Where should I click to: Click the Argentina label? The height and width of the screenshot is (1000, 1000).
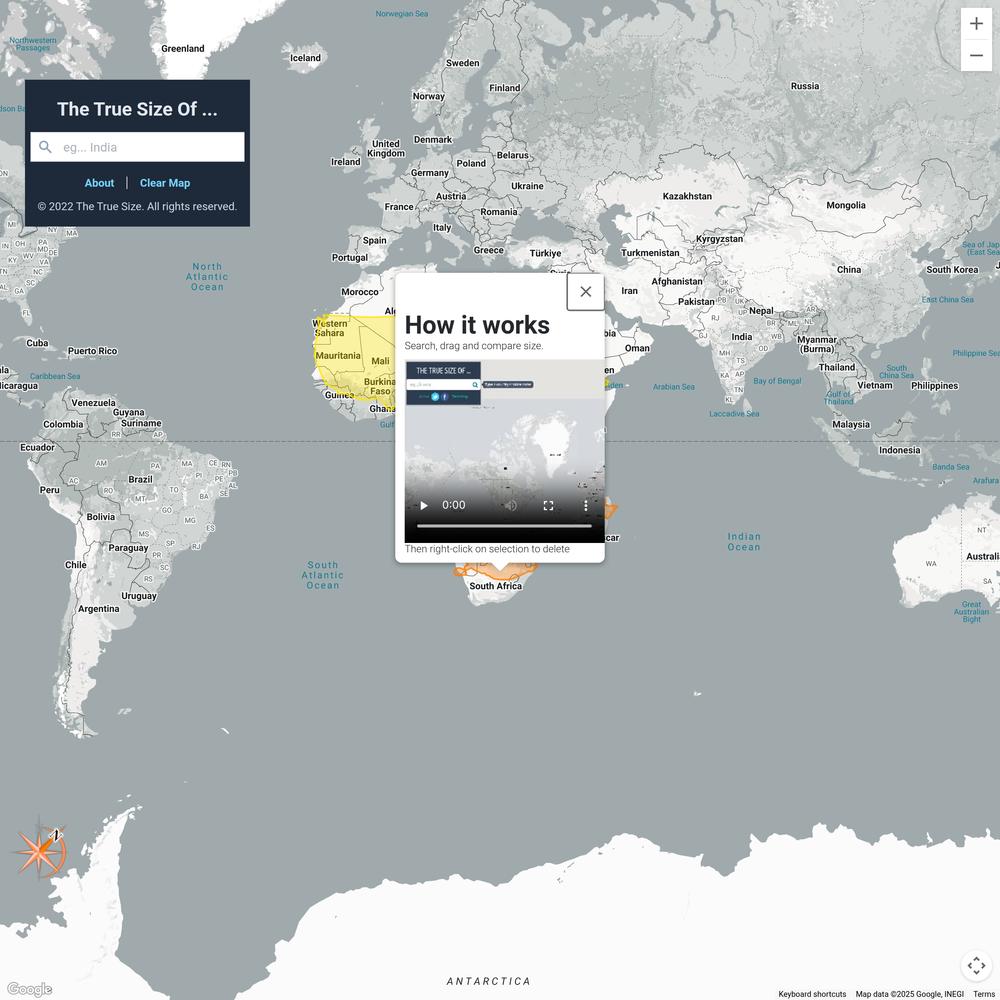(x=98, y=609)
